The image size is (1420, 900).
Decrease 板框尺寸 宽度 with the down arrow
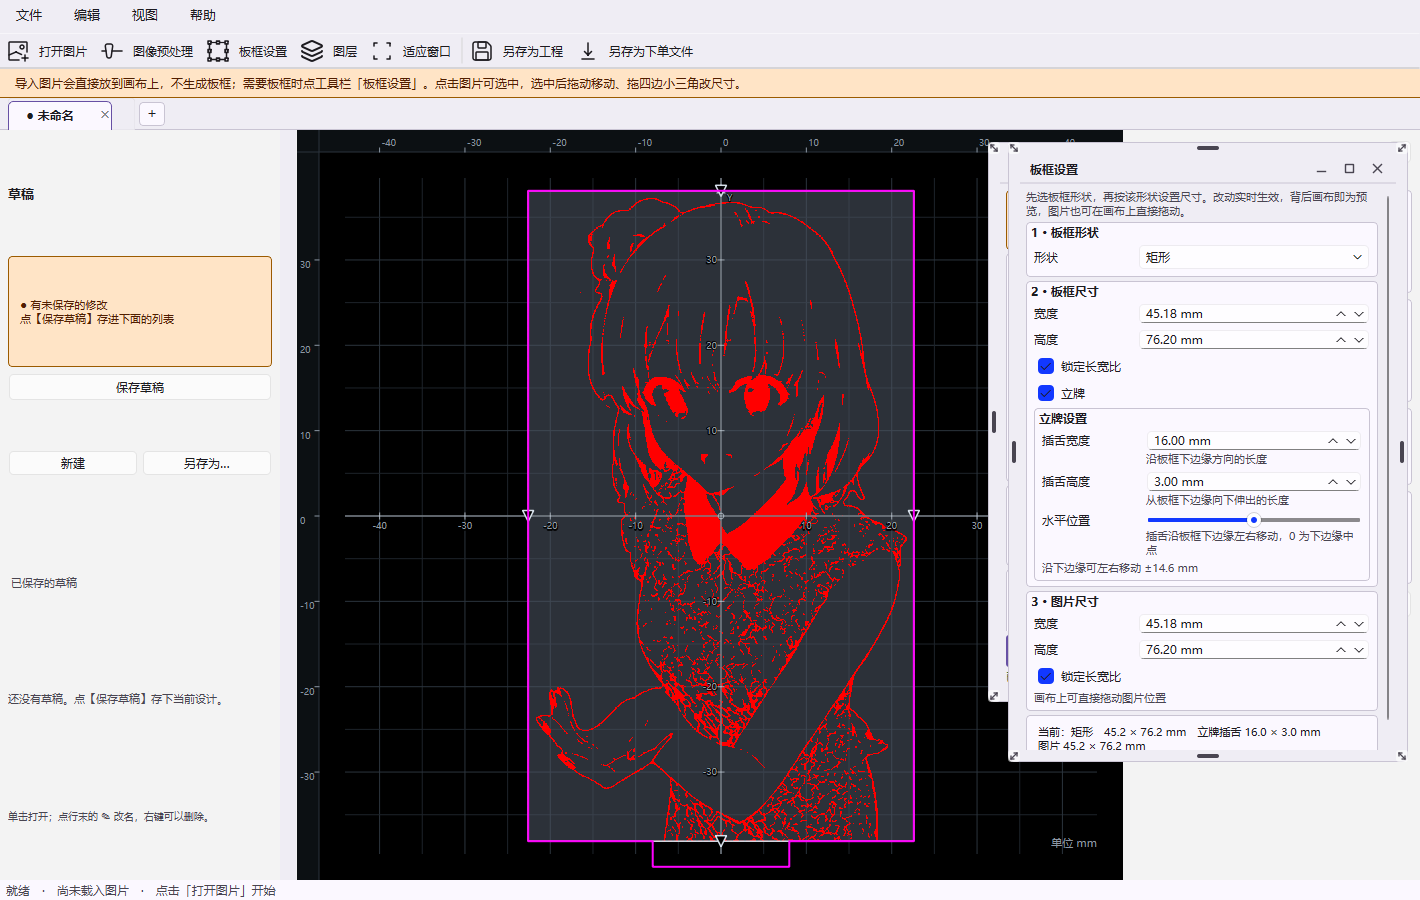coord(1359,314)
